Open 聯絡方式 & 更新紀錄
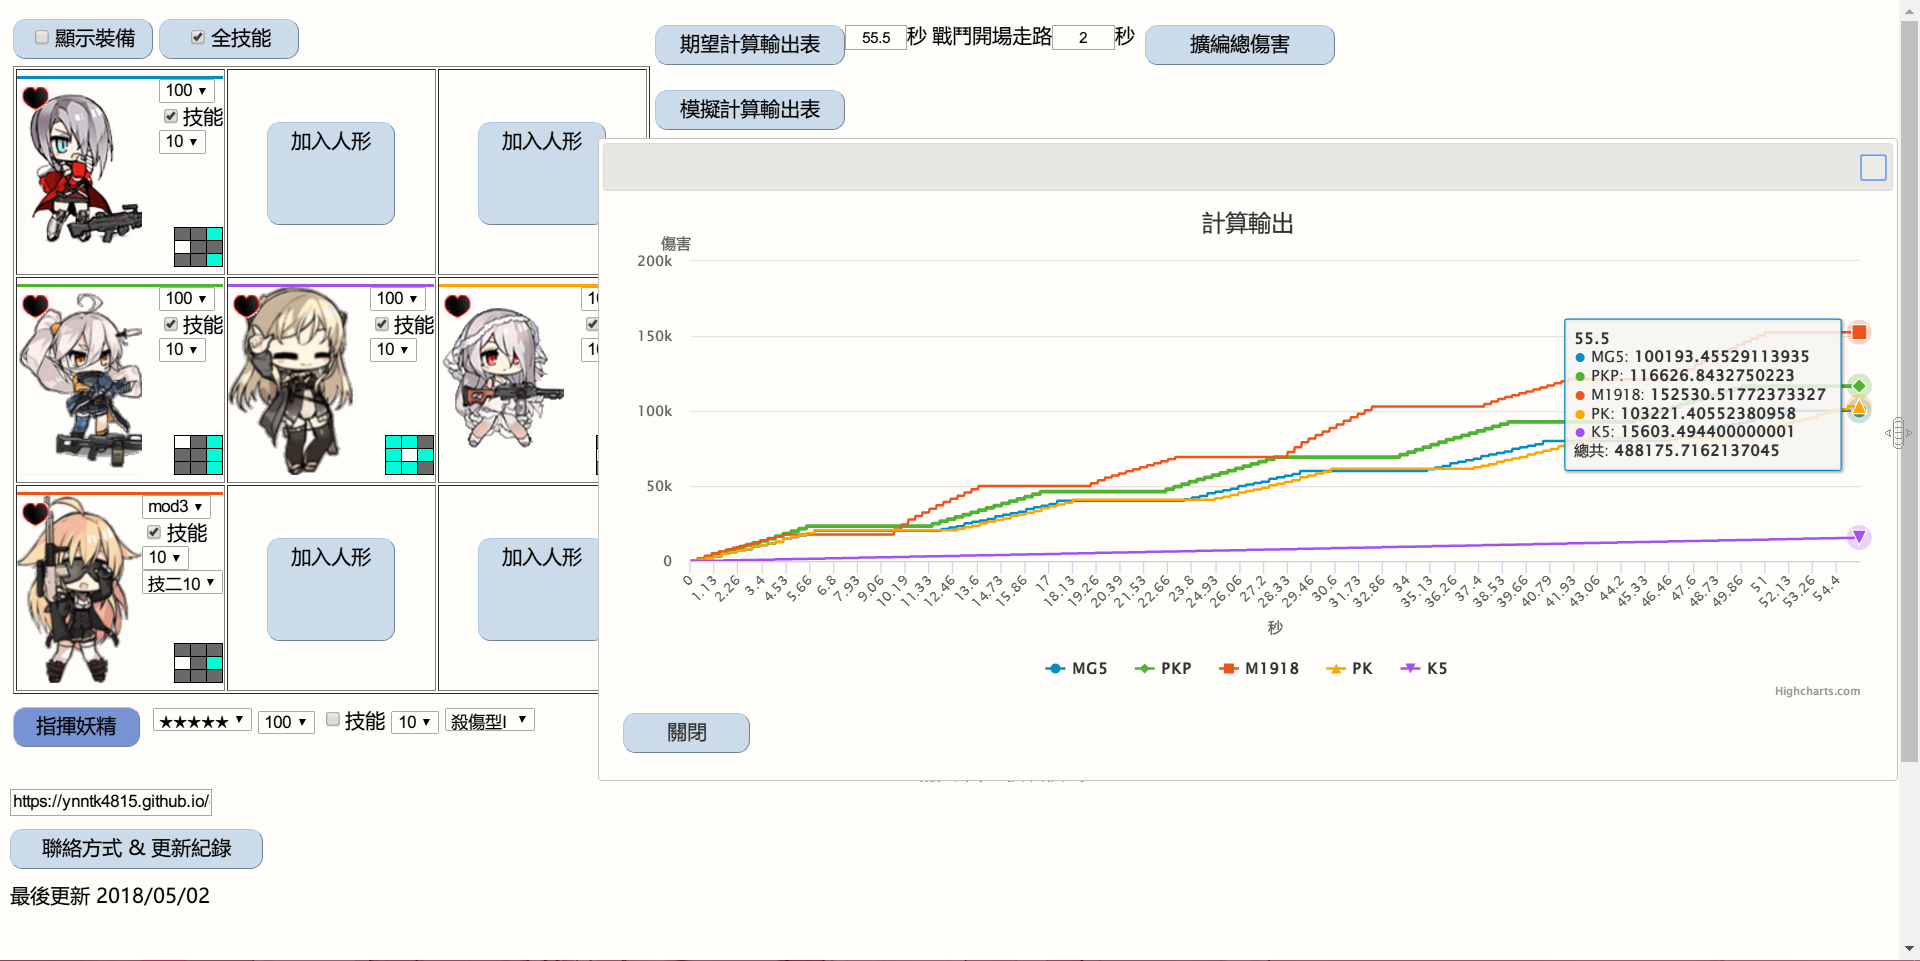Screen dimensions: 1920x961 [x=136, y=849]
